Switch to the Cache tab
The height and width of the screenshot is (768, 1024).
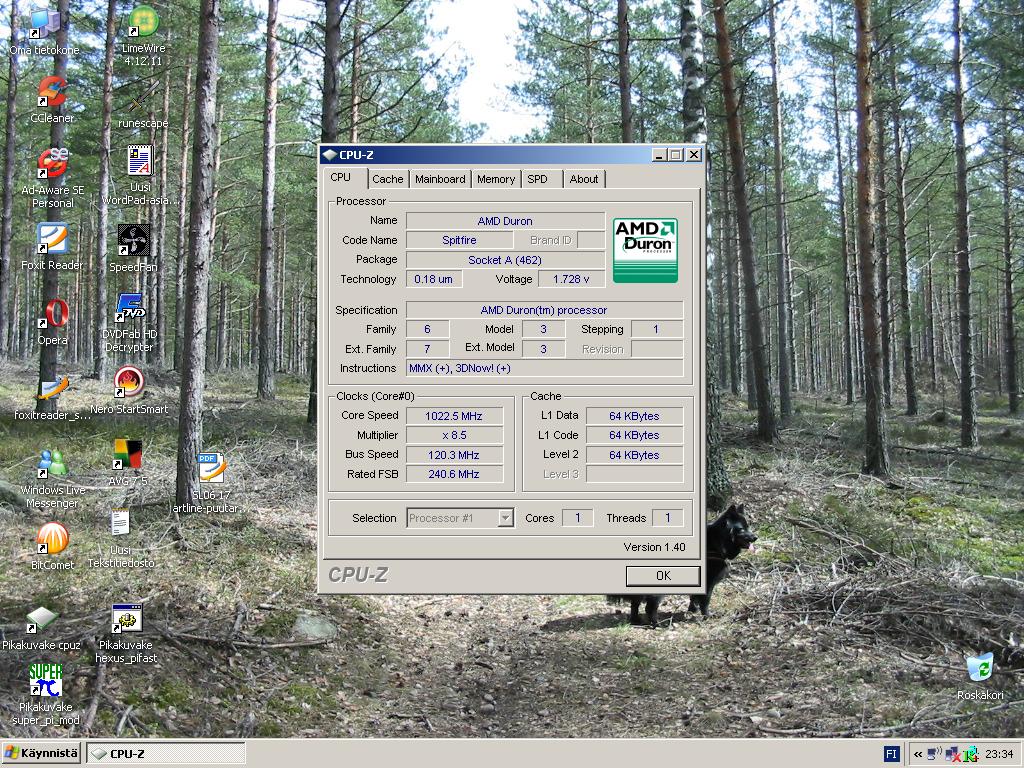pyautogui.click(x=388, y=179)
